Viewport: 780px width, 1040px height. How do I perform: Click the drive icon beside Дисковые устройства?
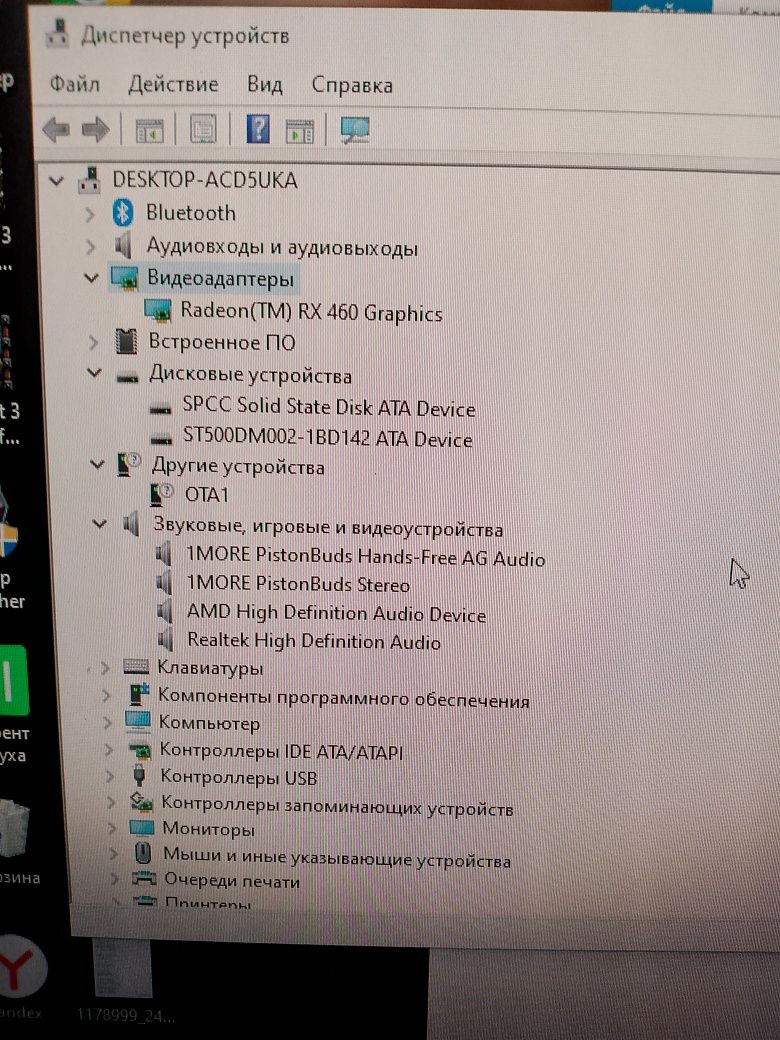pos(127,377)
